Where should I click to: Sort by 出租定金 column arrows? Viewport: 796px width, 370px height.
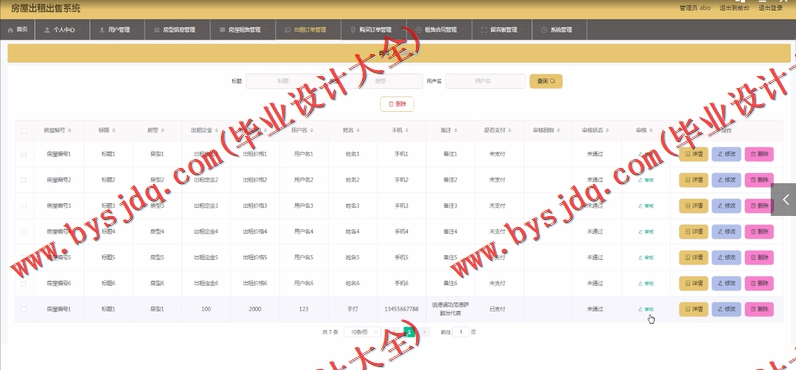(216, 131)
